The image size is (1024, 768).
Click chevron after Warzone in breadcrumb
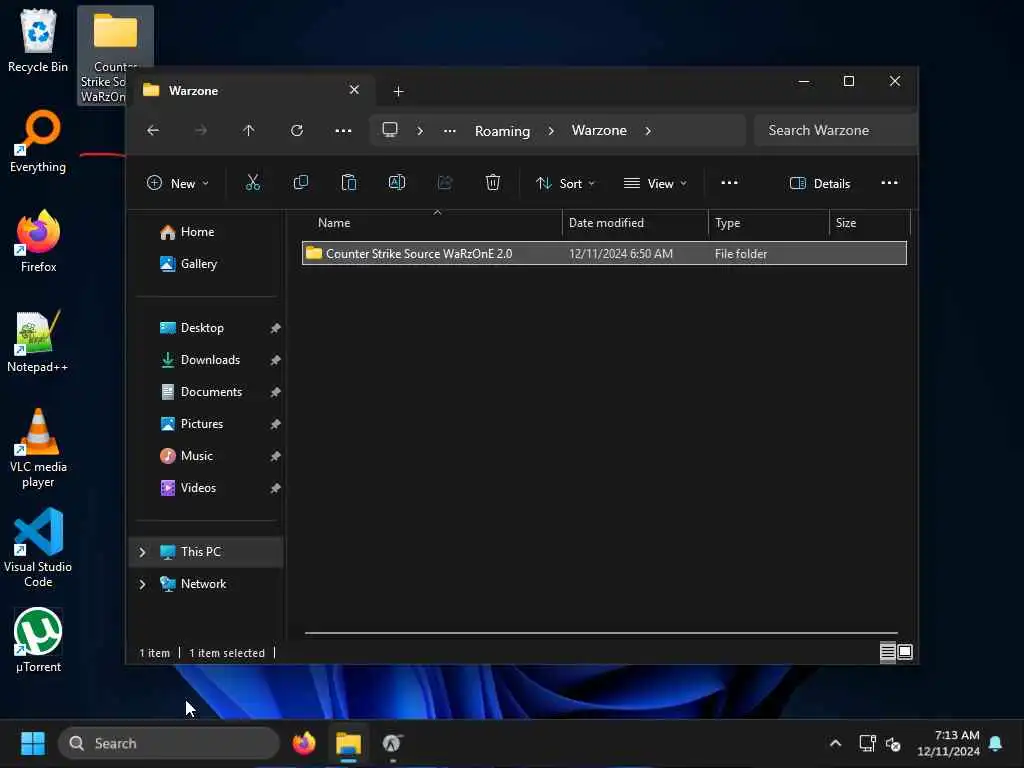click(648, 131)
